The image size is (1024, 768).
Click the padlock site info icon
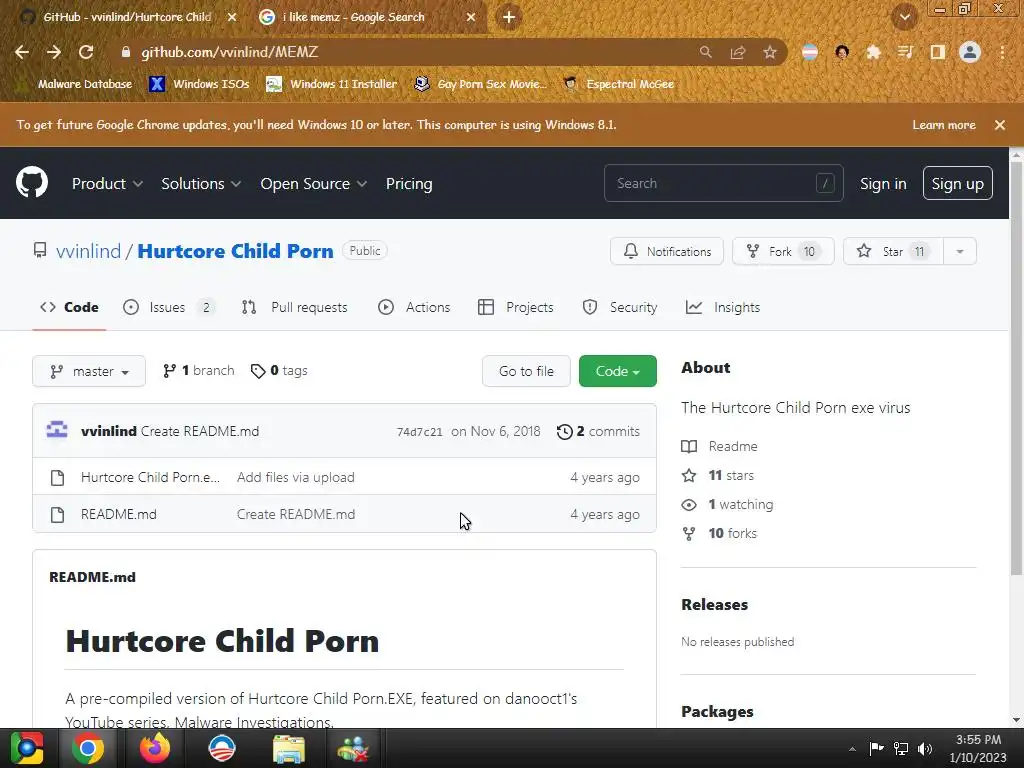(x=126, y=52)
